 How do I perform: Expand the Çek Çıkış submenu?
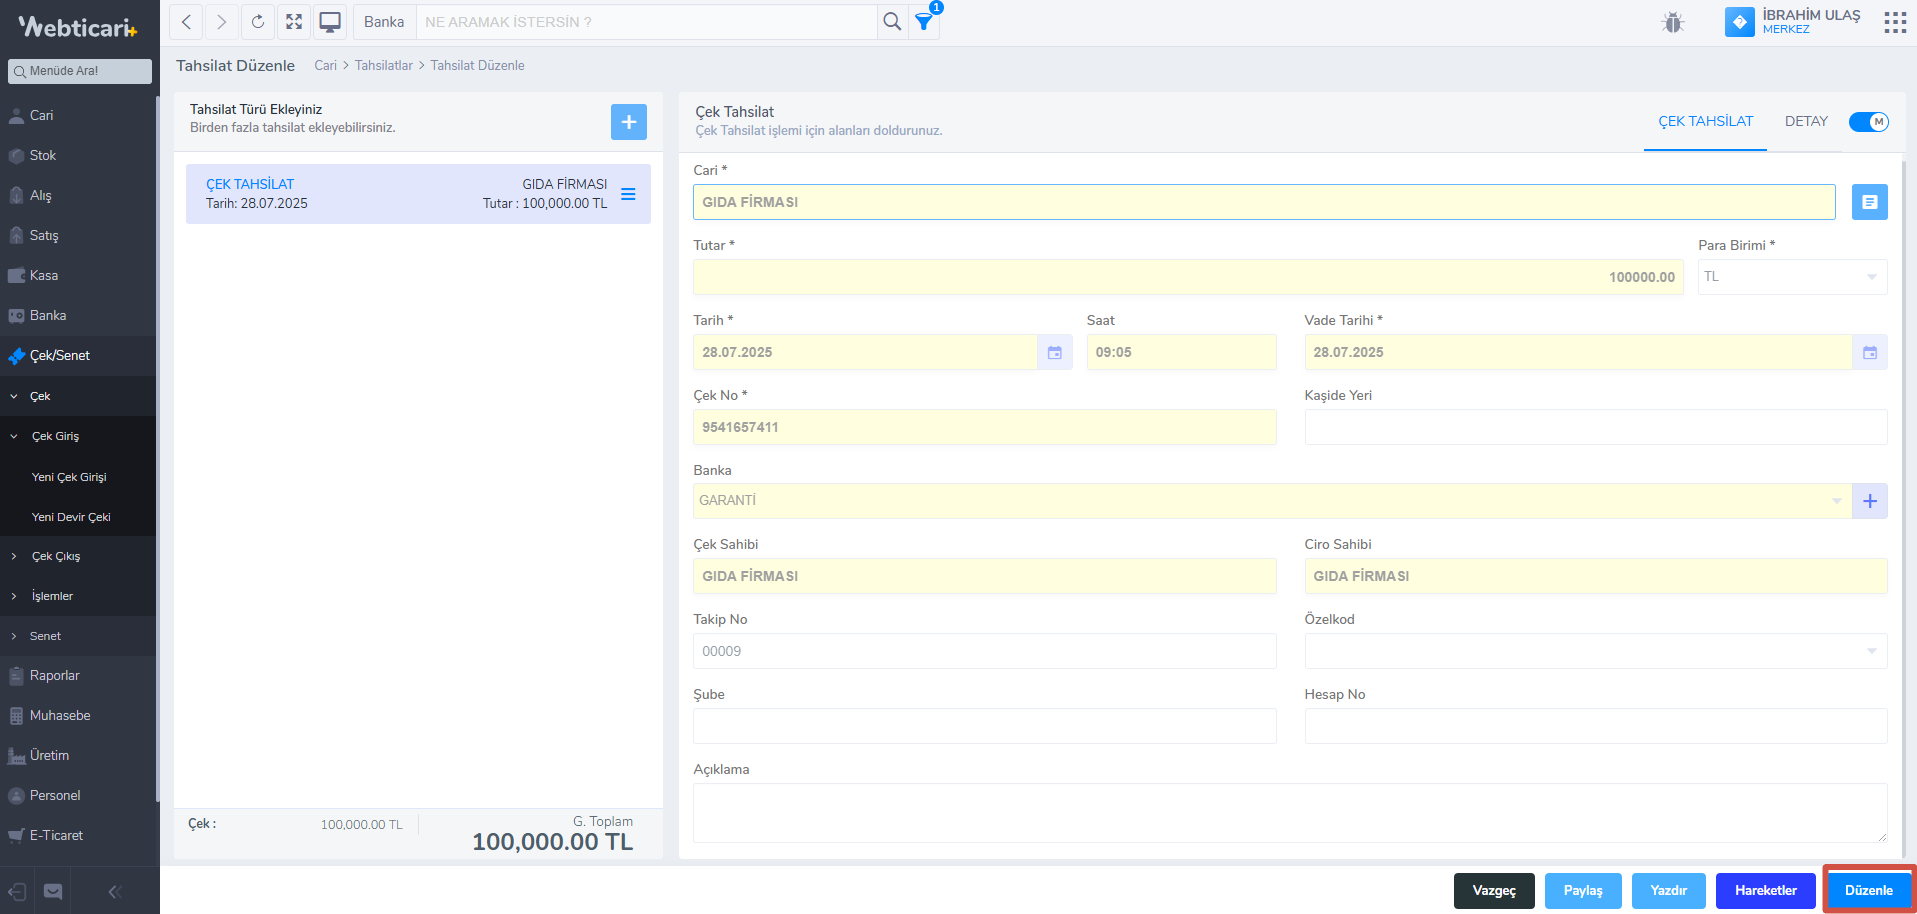pos(56,556)
